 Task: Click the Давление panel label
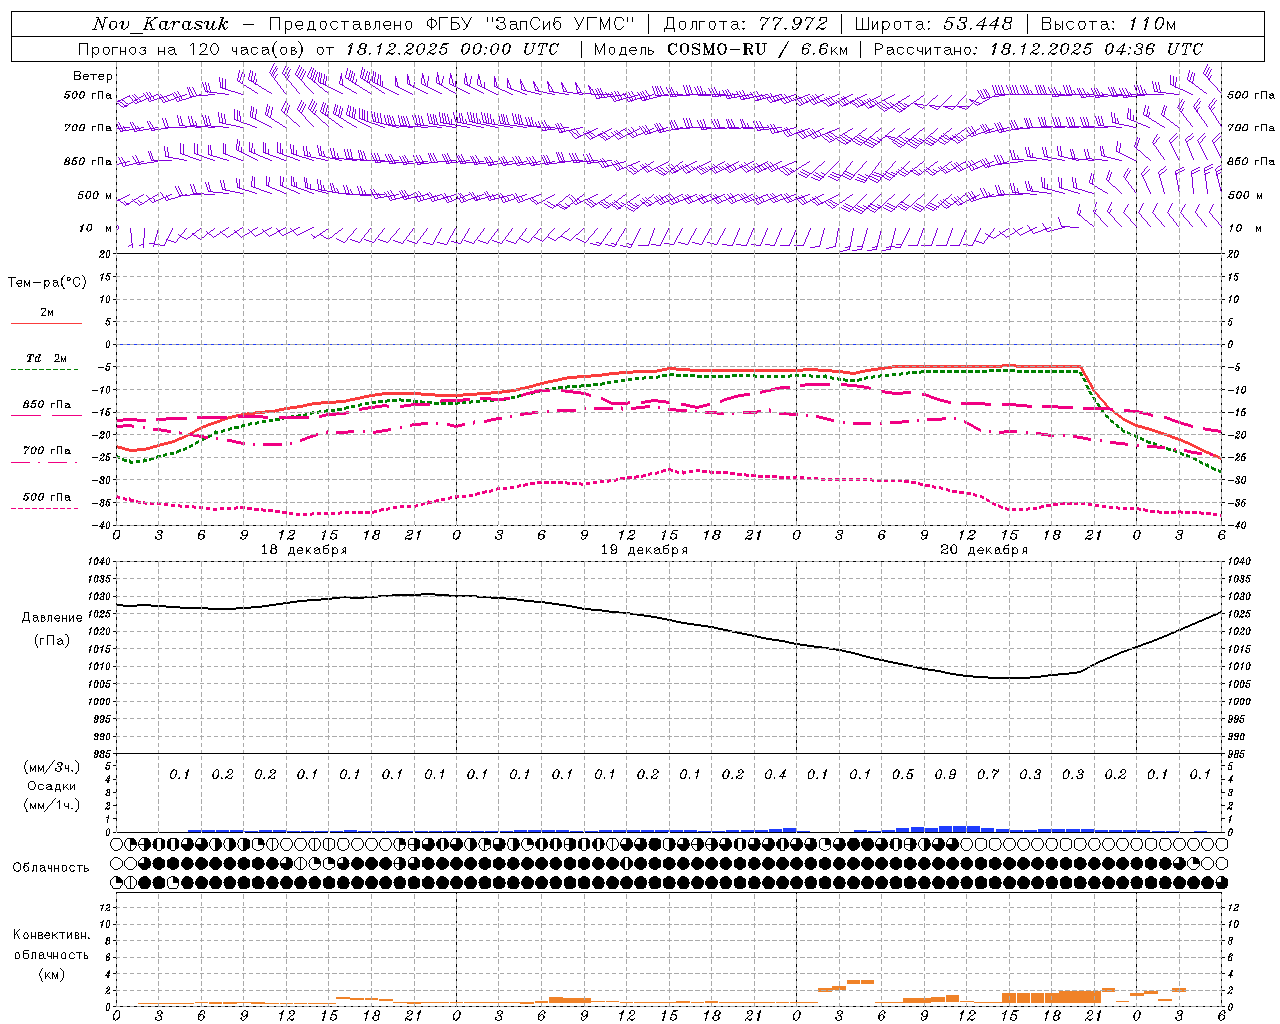[x=52, y=618]
